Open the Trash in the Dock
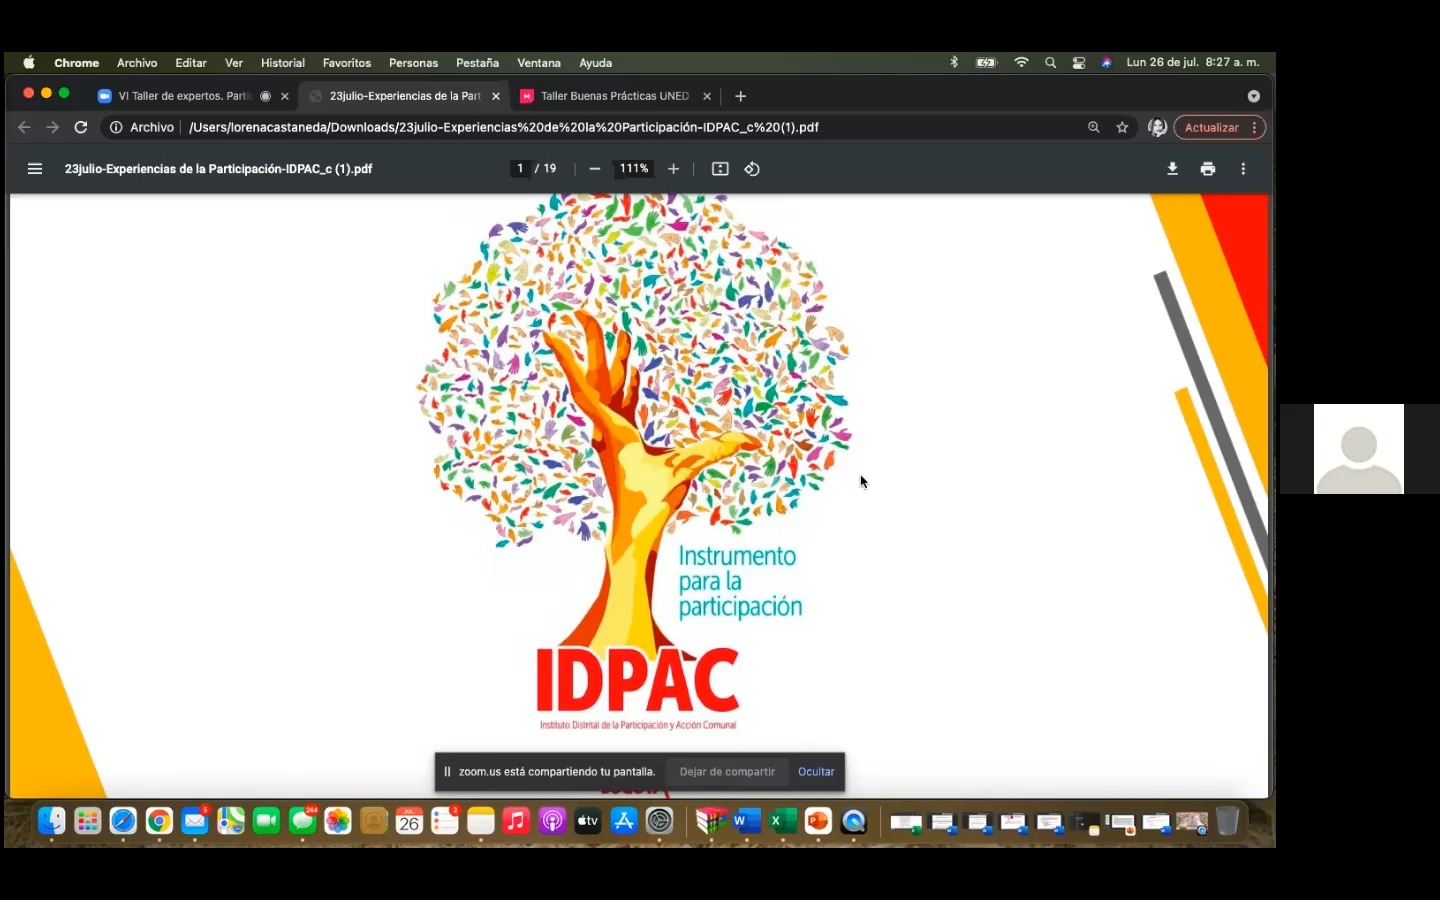Viewport: 1440px width, 900px height. tap(1227, 821)
